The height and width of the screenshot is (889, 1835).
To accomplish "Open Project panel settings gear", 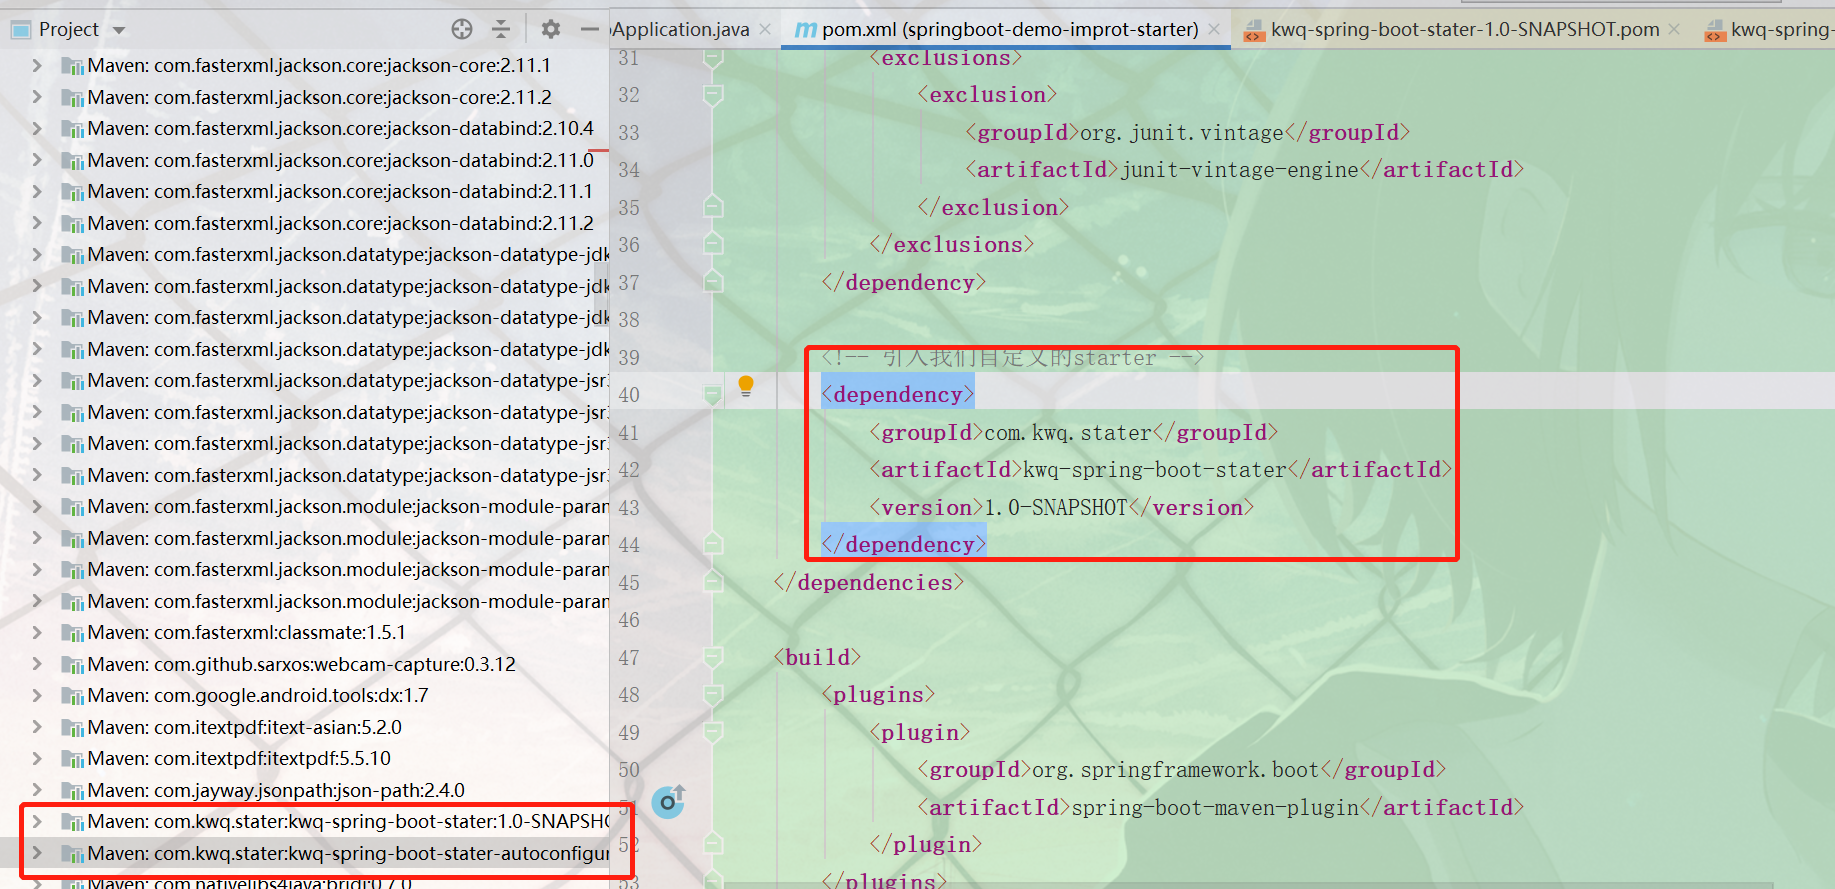I will (550, 29).
